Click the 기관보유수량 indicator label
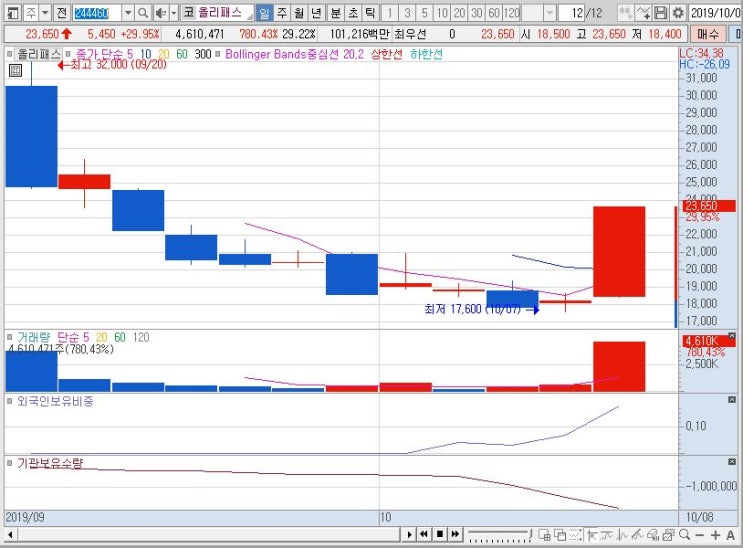Viewport: 743px width, 548px height. (50, 463)
